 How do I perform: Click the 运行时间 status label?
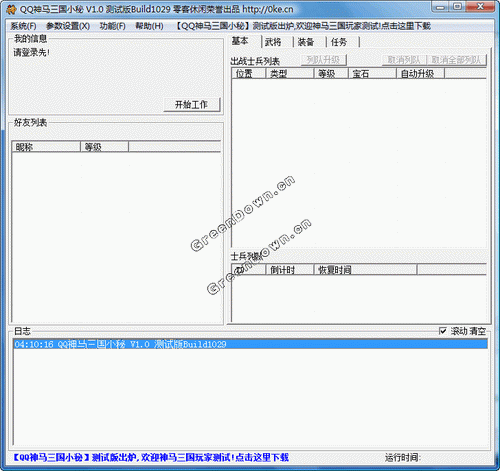[403, 457]
